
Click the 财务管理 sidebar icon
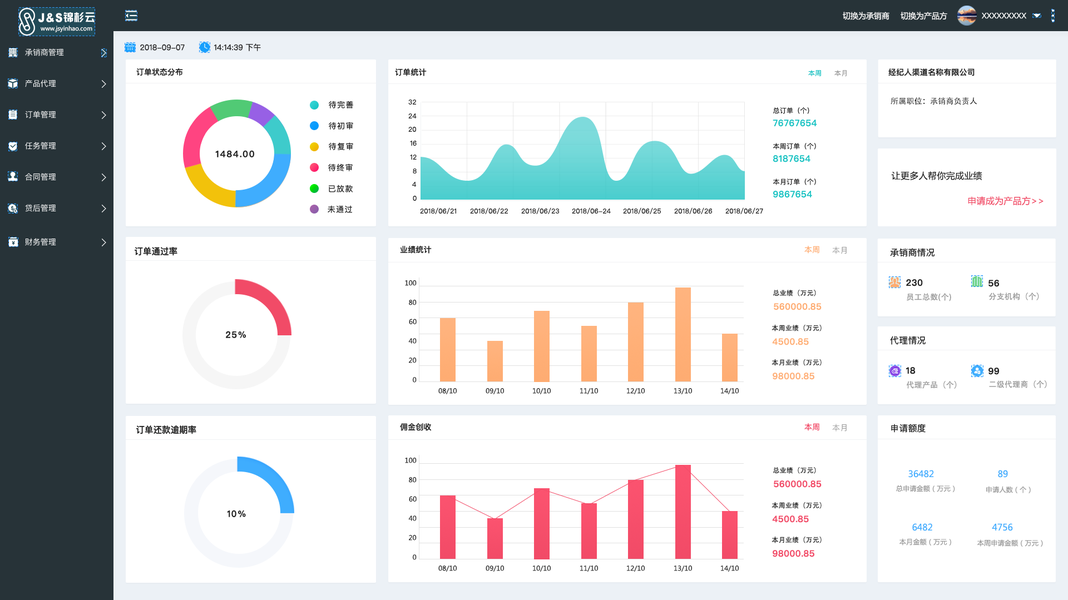click(13, 242)
